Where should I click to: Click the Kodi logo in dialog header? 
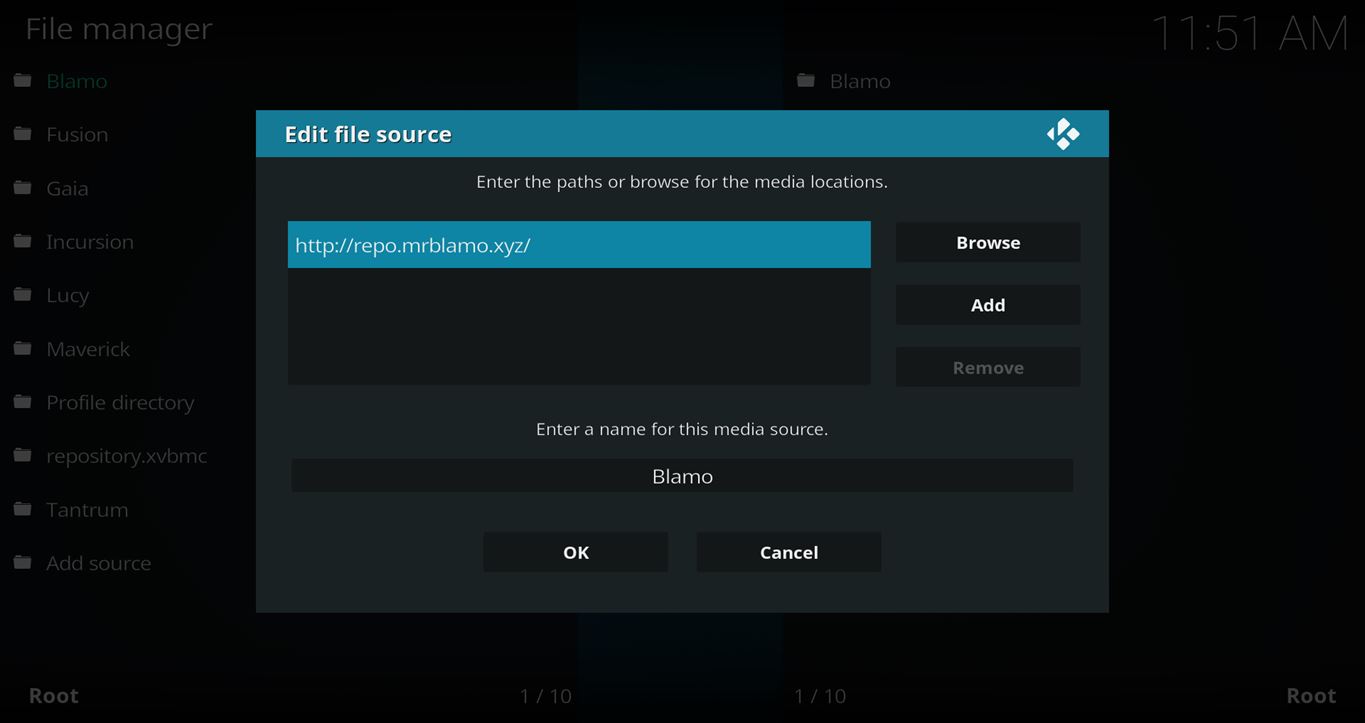click(1062, 134)
